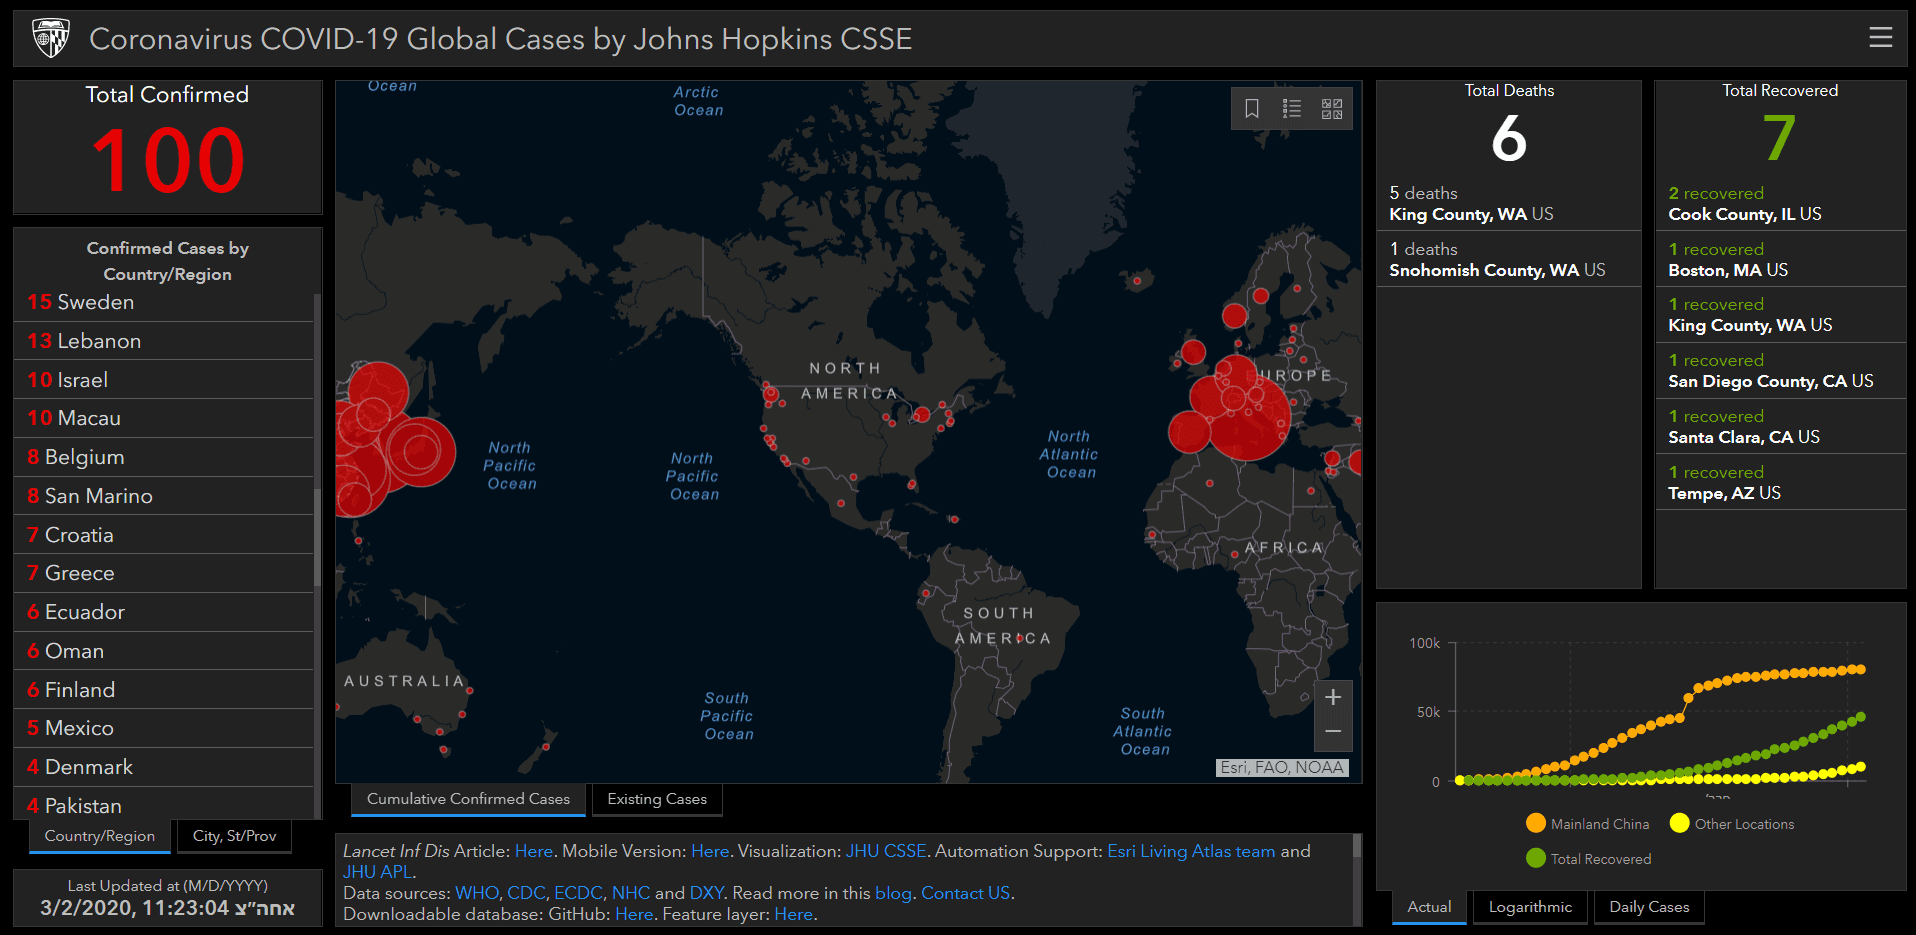Select Greece in the country list
This screenshot has width=1916, height=935.
coord(164,573)
